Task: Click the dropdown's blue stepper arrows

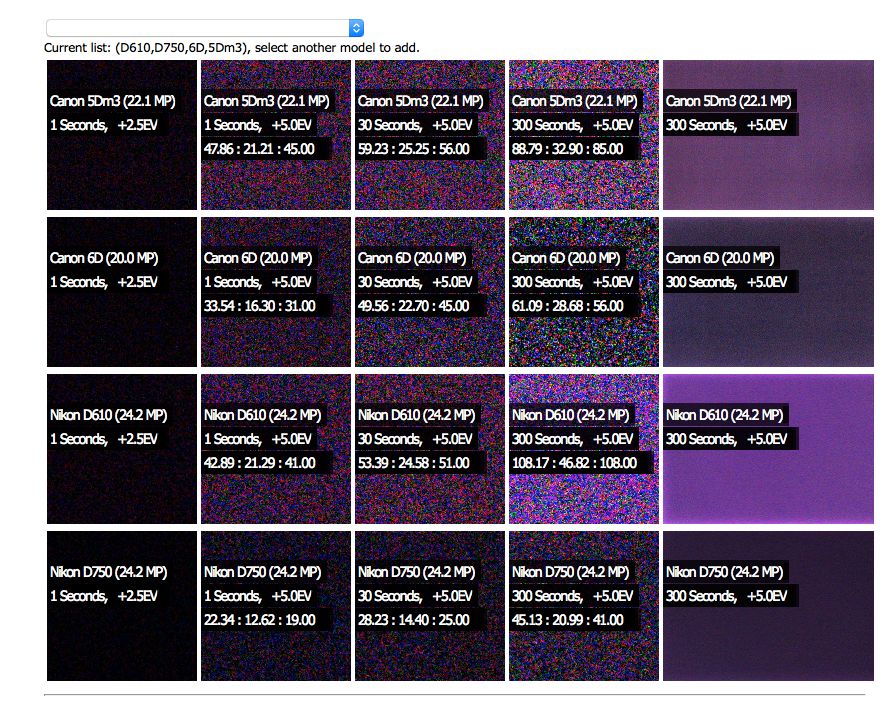Action: 356,28
